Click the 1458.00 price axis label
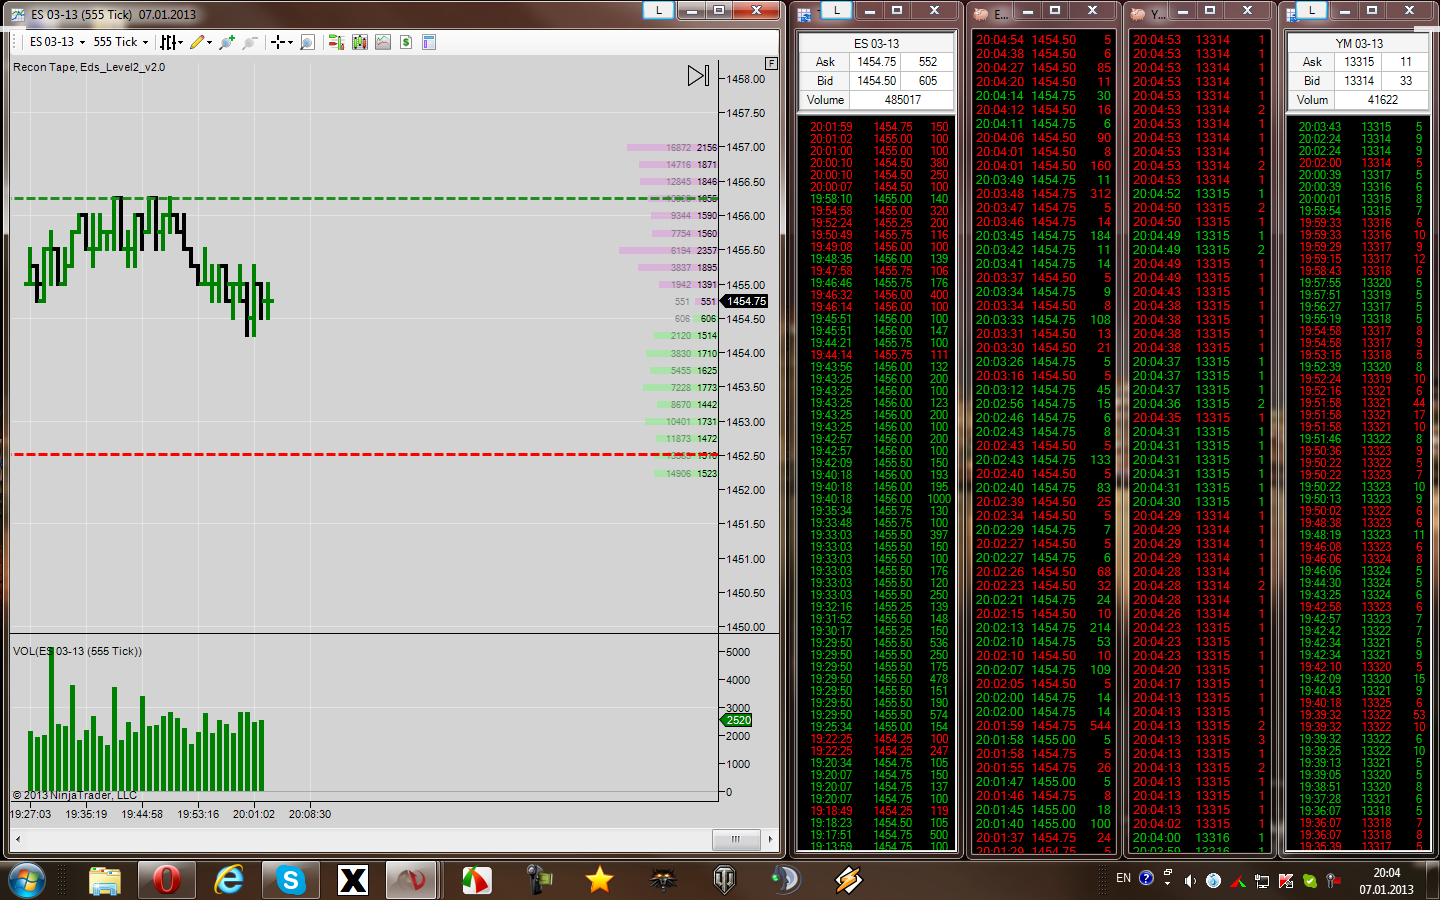 click(x=746, y=79)
